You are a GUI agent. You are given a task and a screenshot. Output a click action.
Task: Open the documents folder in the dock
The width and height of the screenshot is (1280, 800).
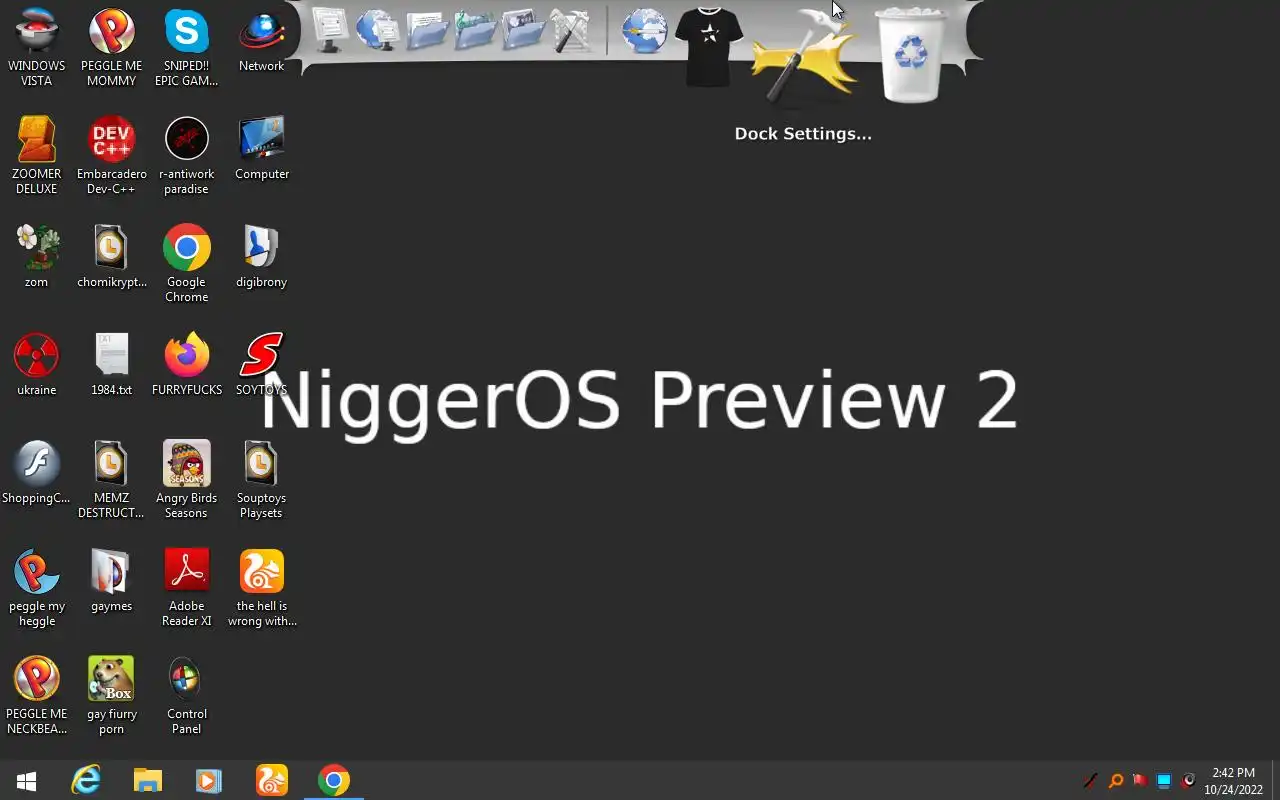coord(427,29)
